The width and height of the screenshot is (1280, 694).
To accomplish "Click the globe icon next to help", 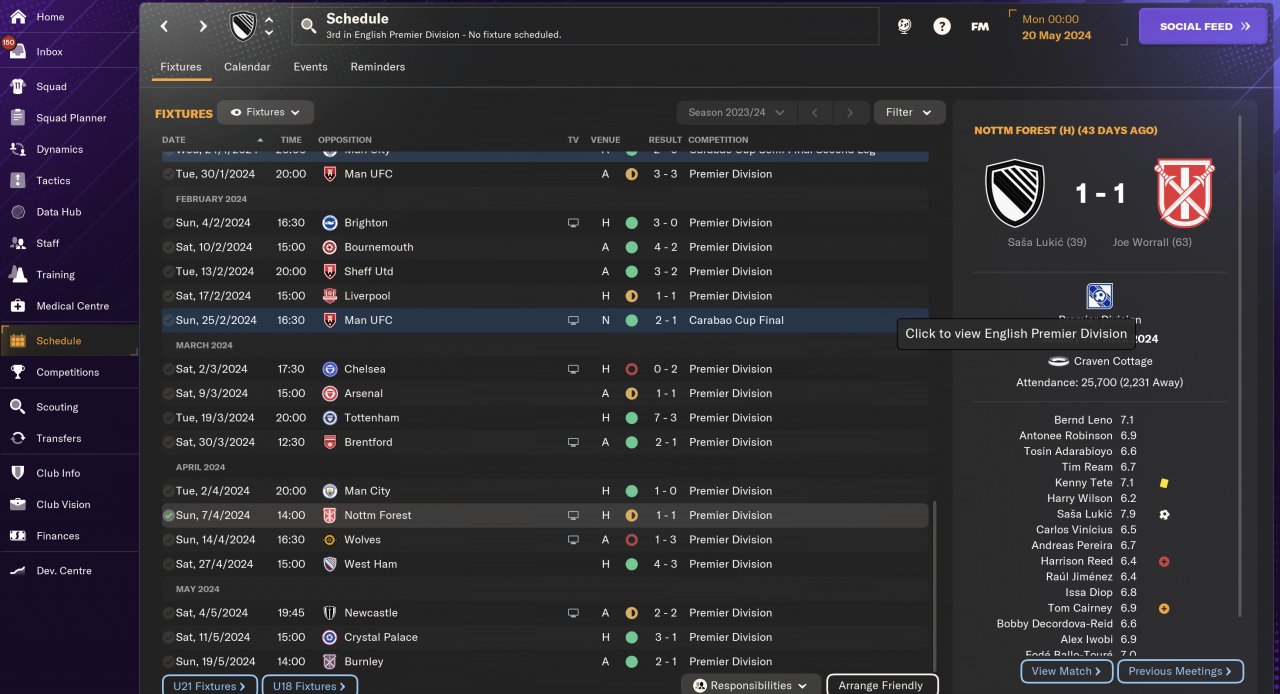I will pos(905,27).
